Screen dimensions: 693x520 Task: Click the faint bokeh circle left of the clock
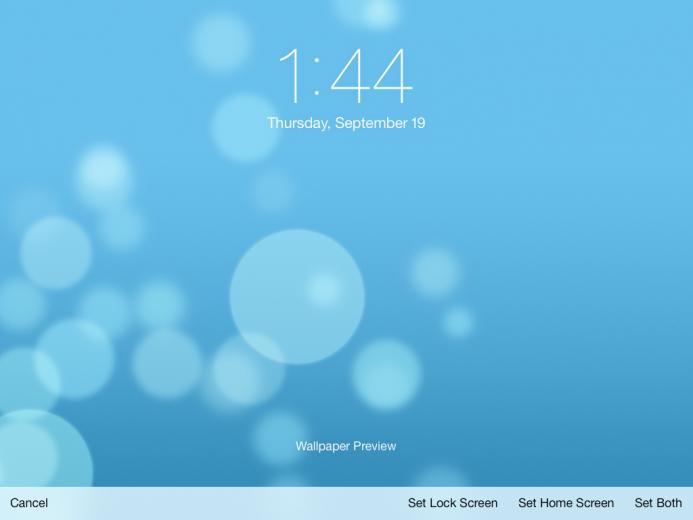(220, 42)
